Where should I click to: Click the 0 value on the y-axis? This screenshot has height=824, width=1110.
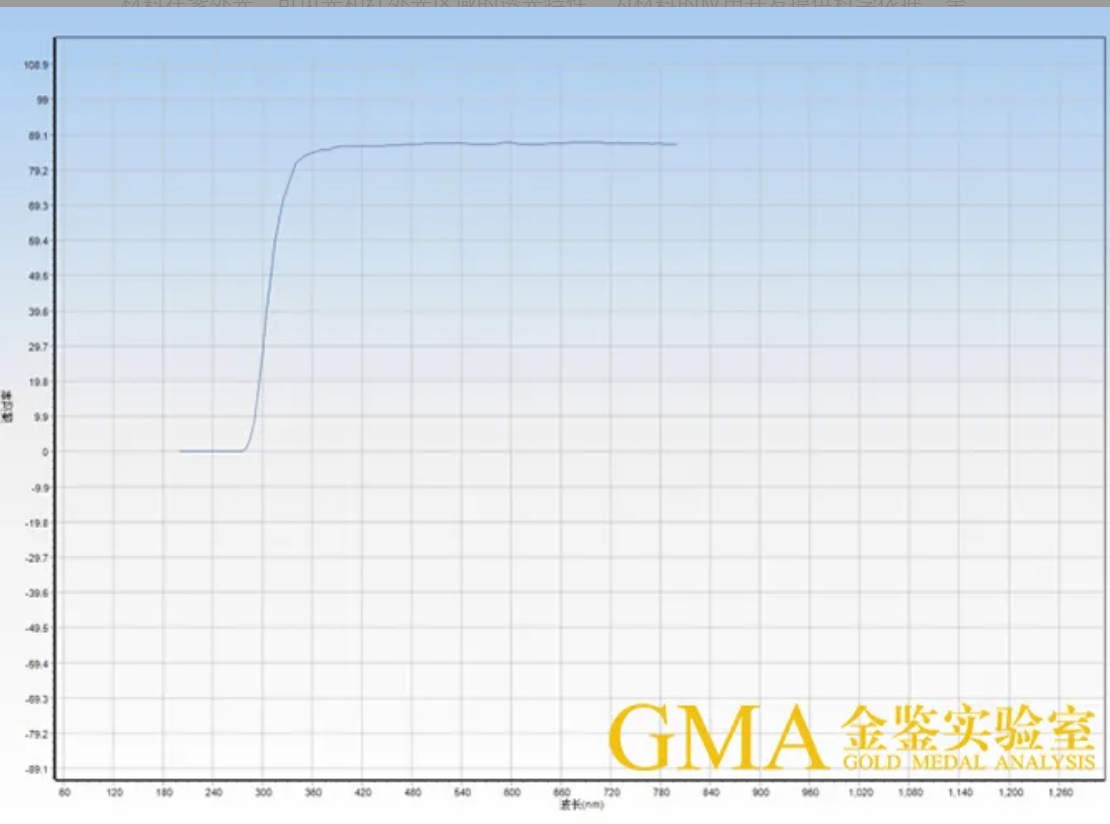pyautogui.click(x=44, y=451)
